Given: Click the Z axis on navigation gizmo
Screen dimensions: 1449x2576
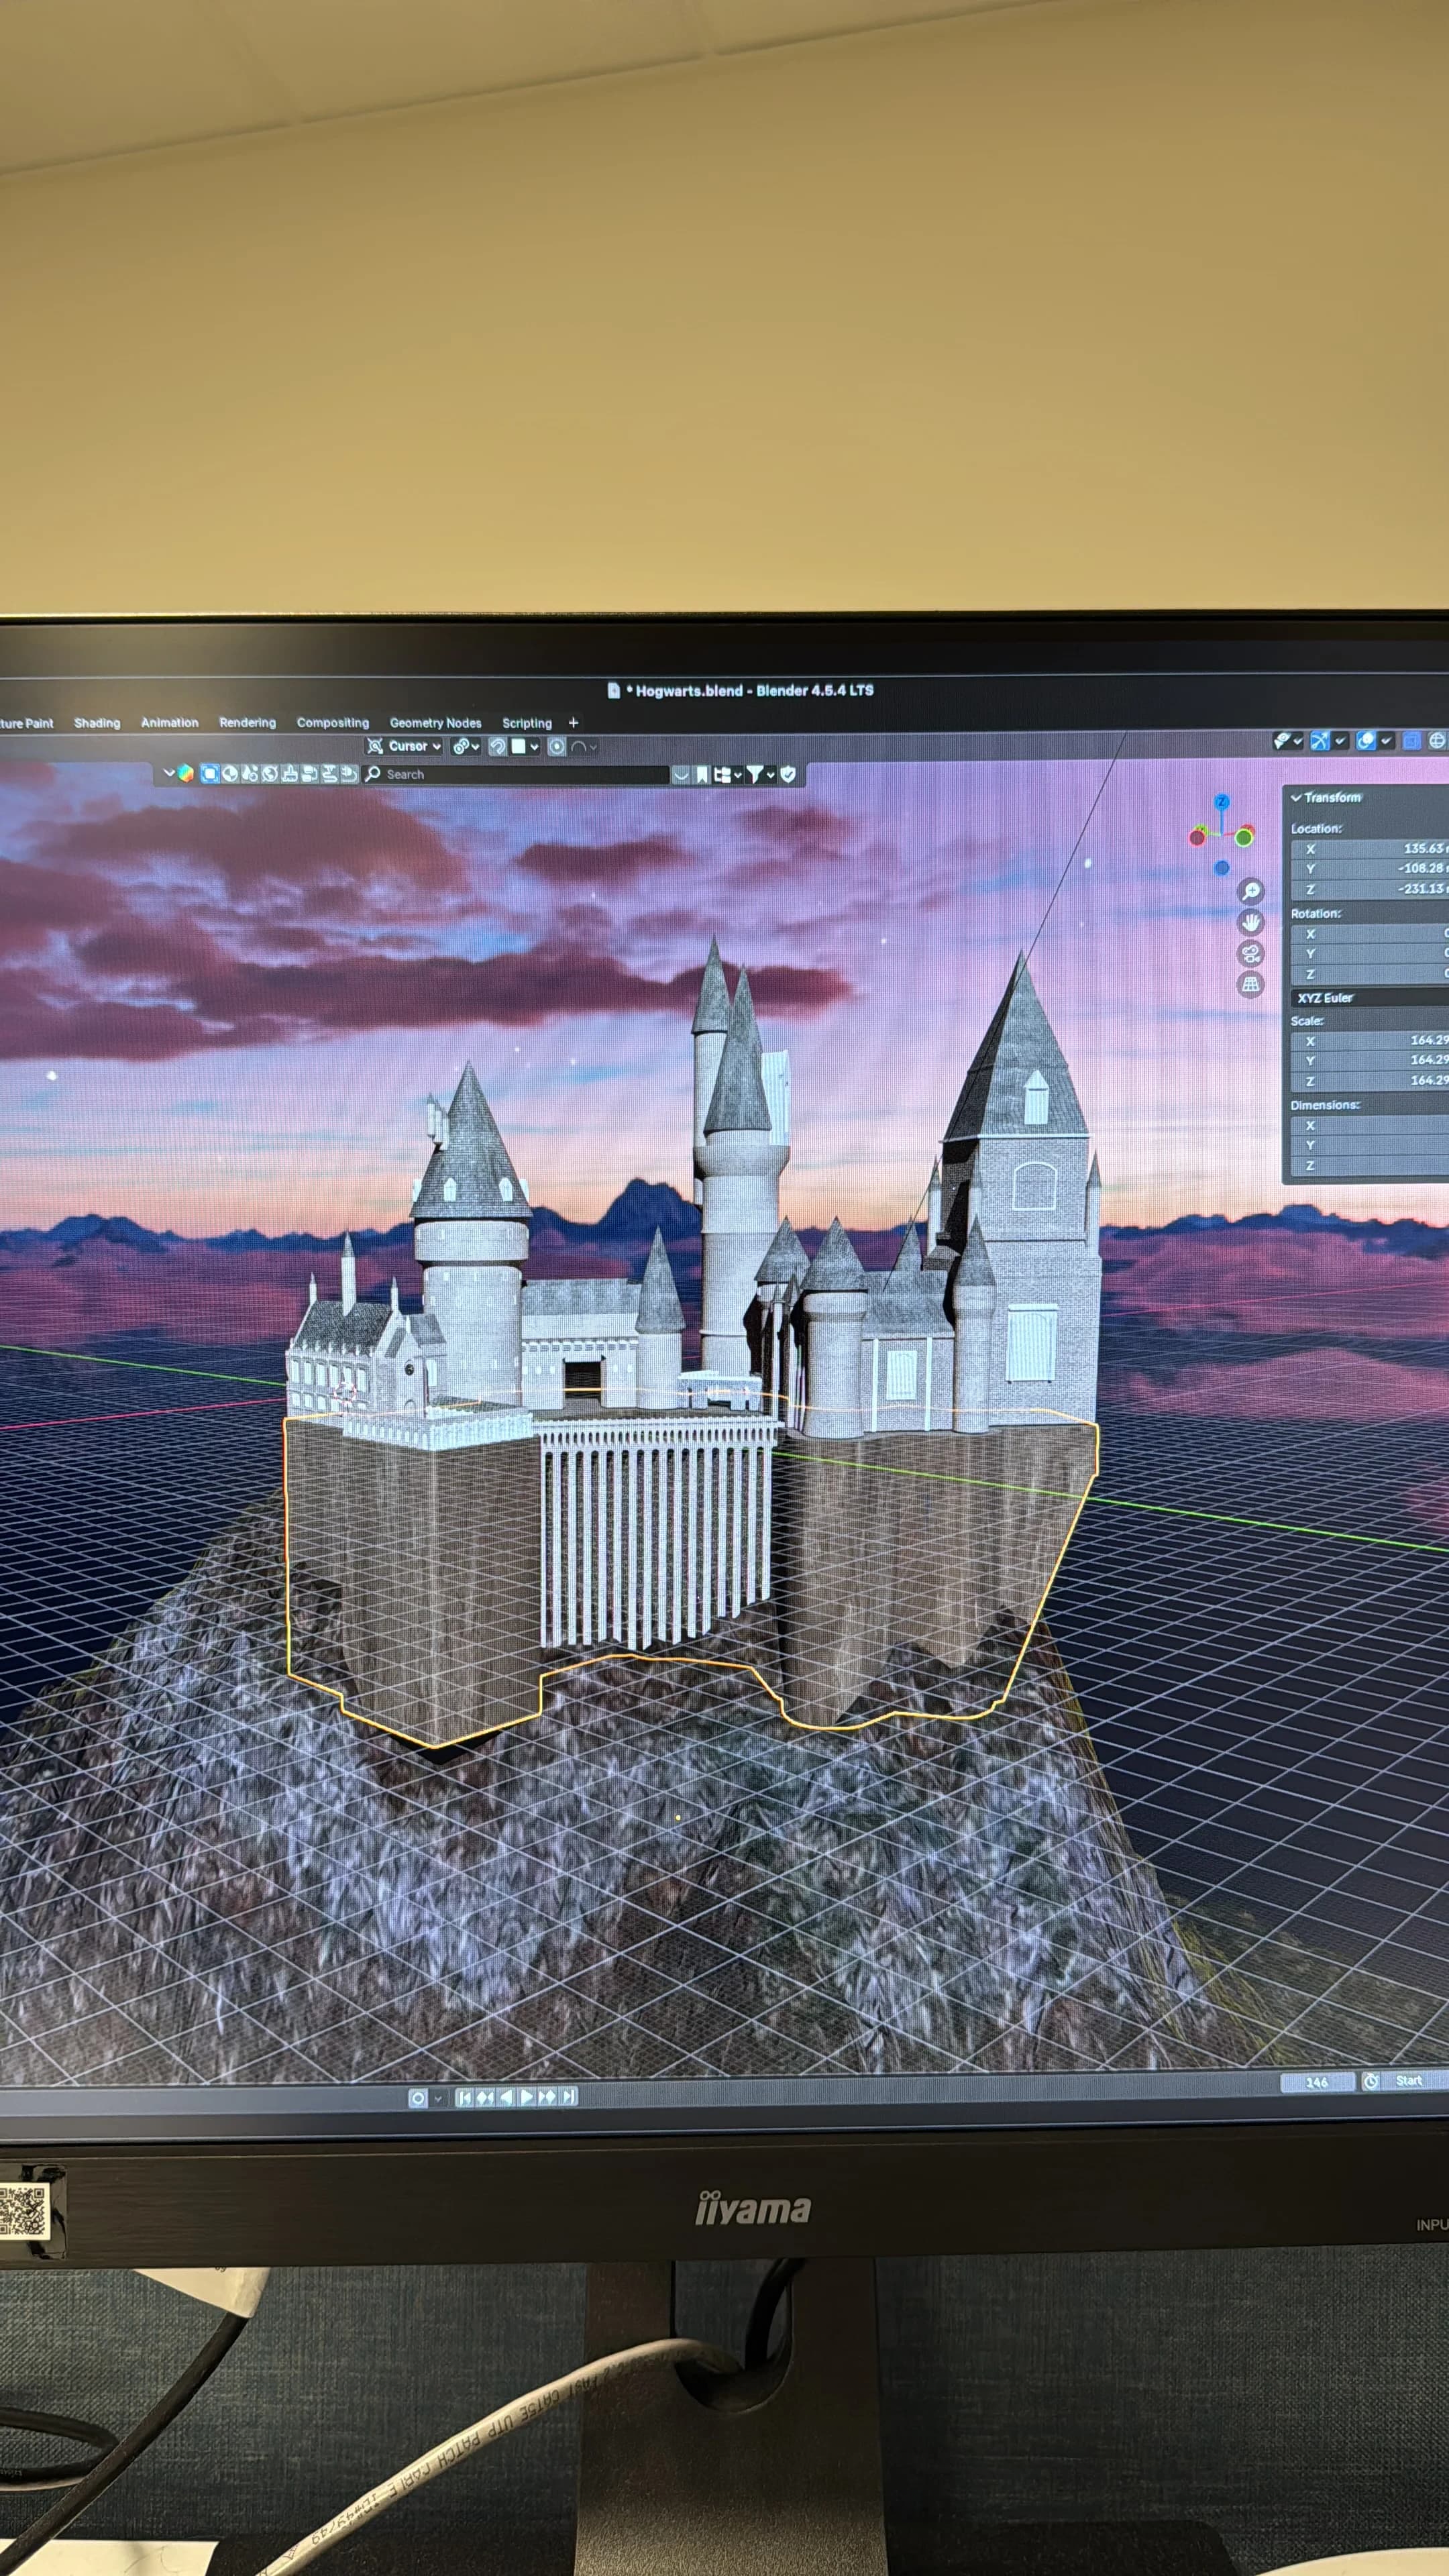Looking at the screenshot, I should point(1221,802).
